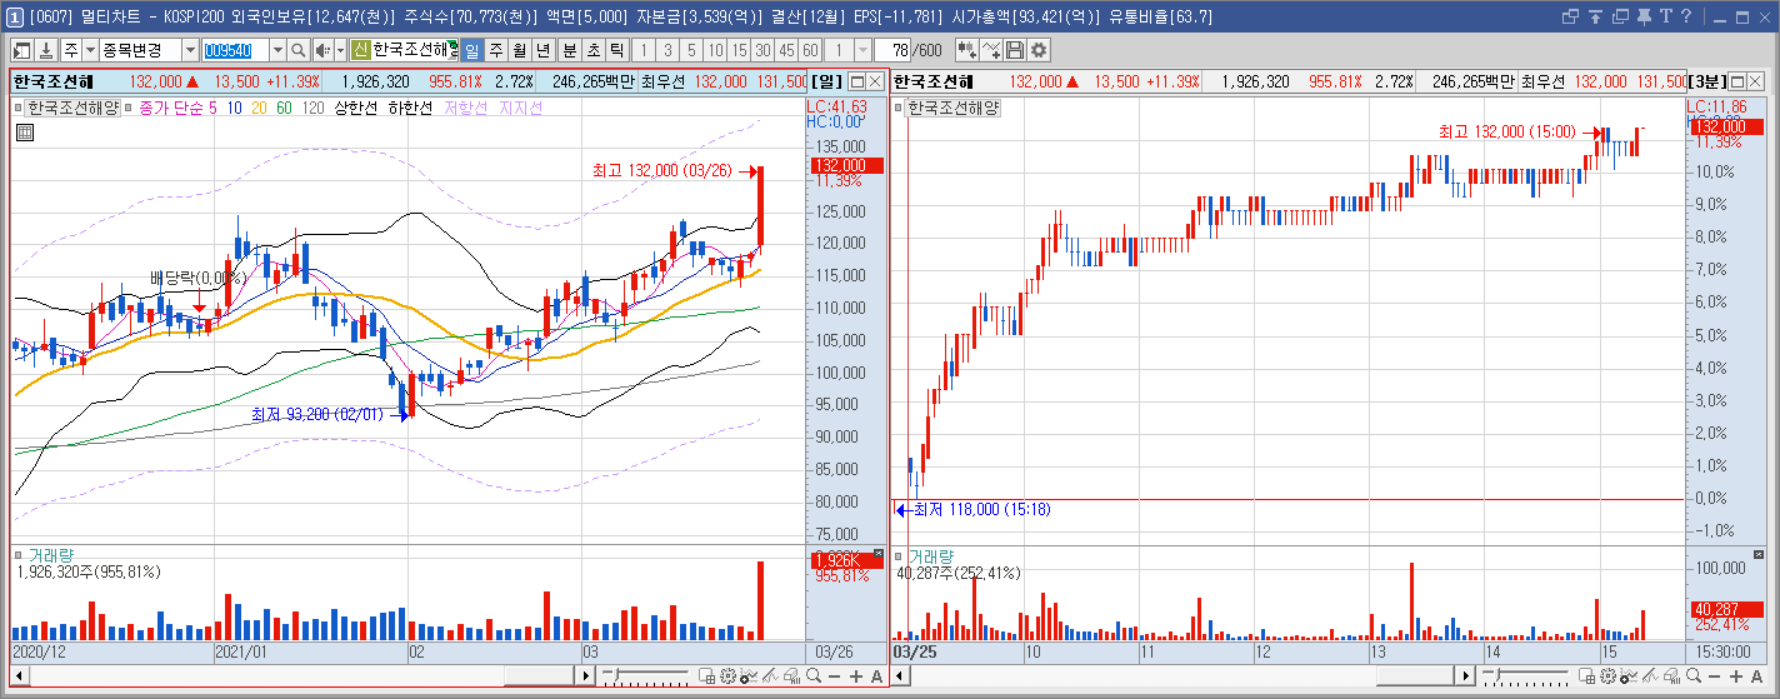Screen dimensions: 1780x699
Task: Open the interval number dropdown arrow
Action: point(863,50)
